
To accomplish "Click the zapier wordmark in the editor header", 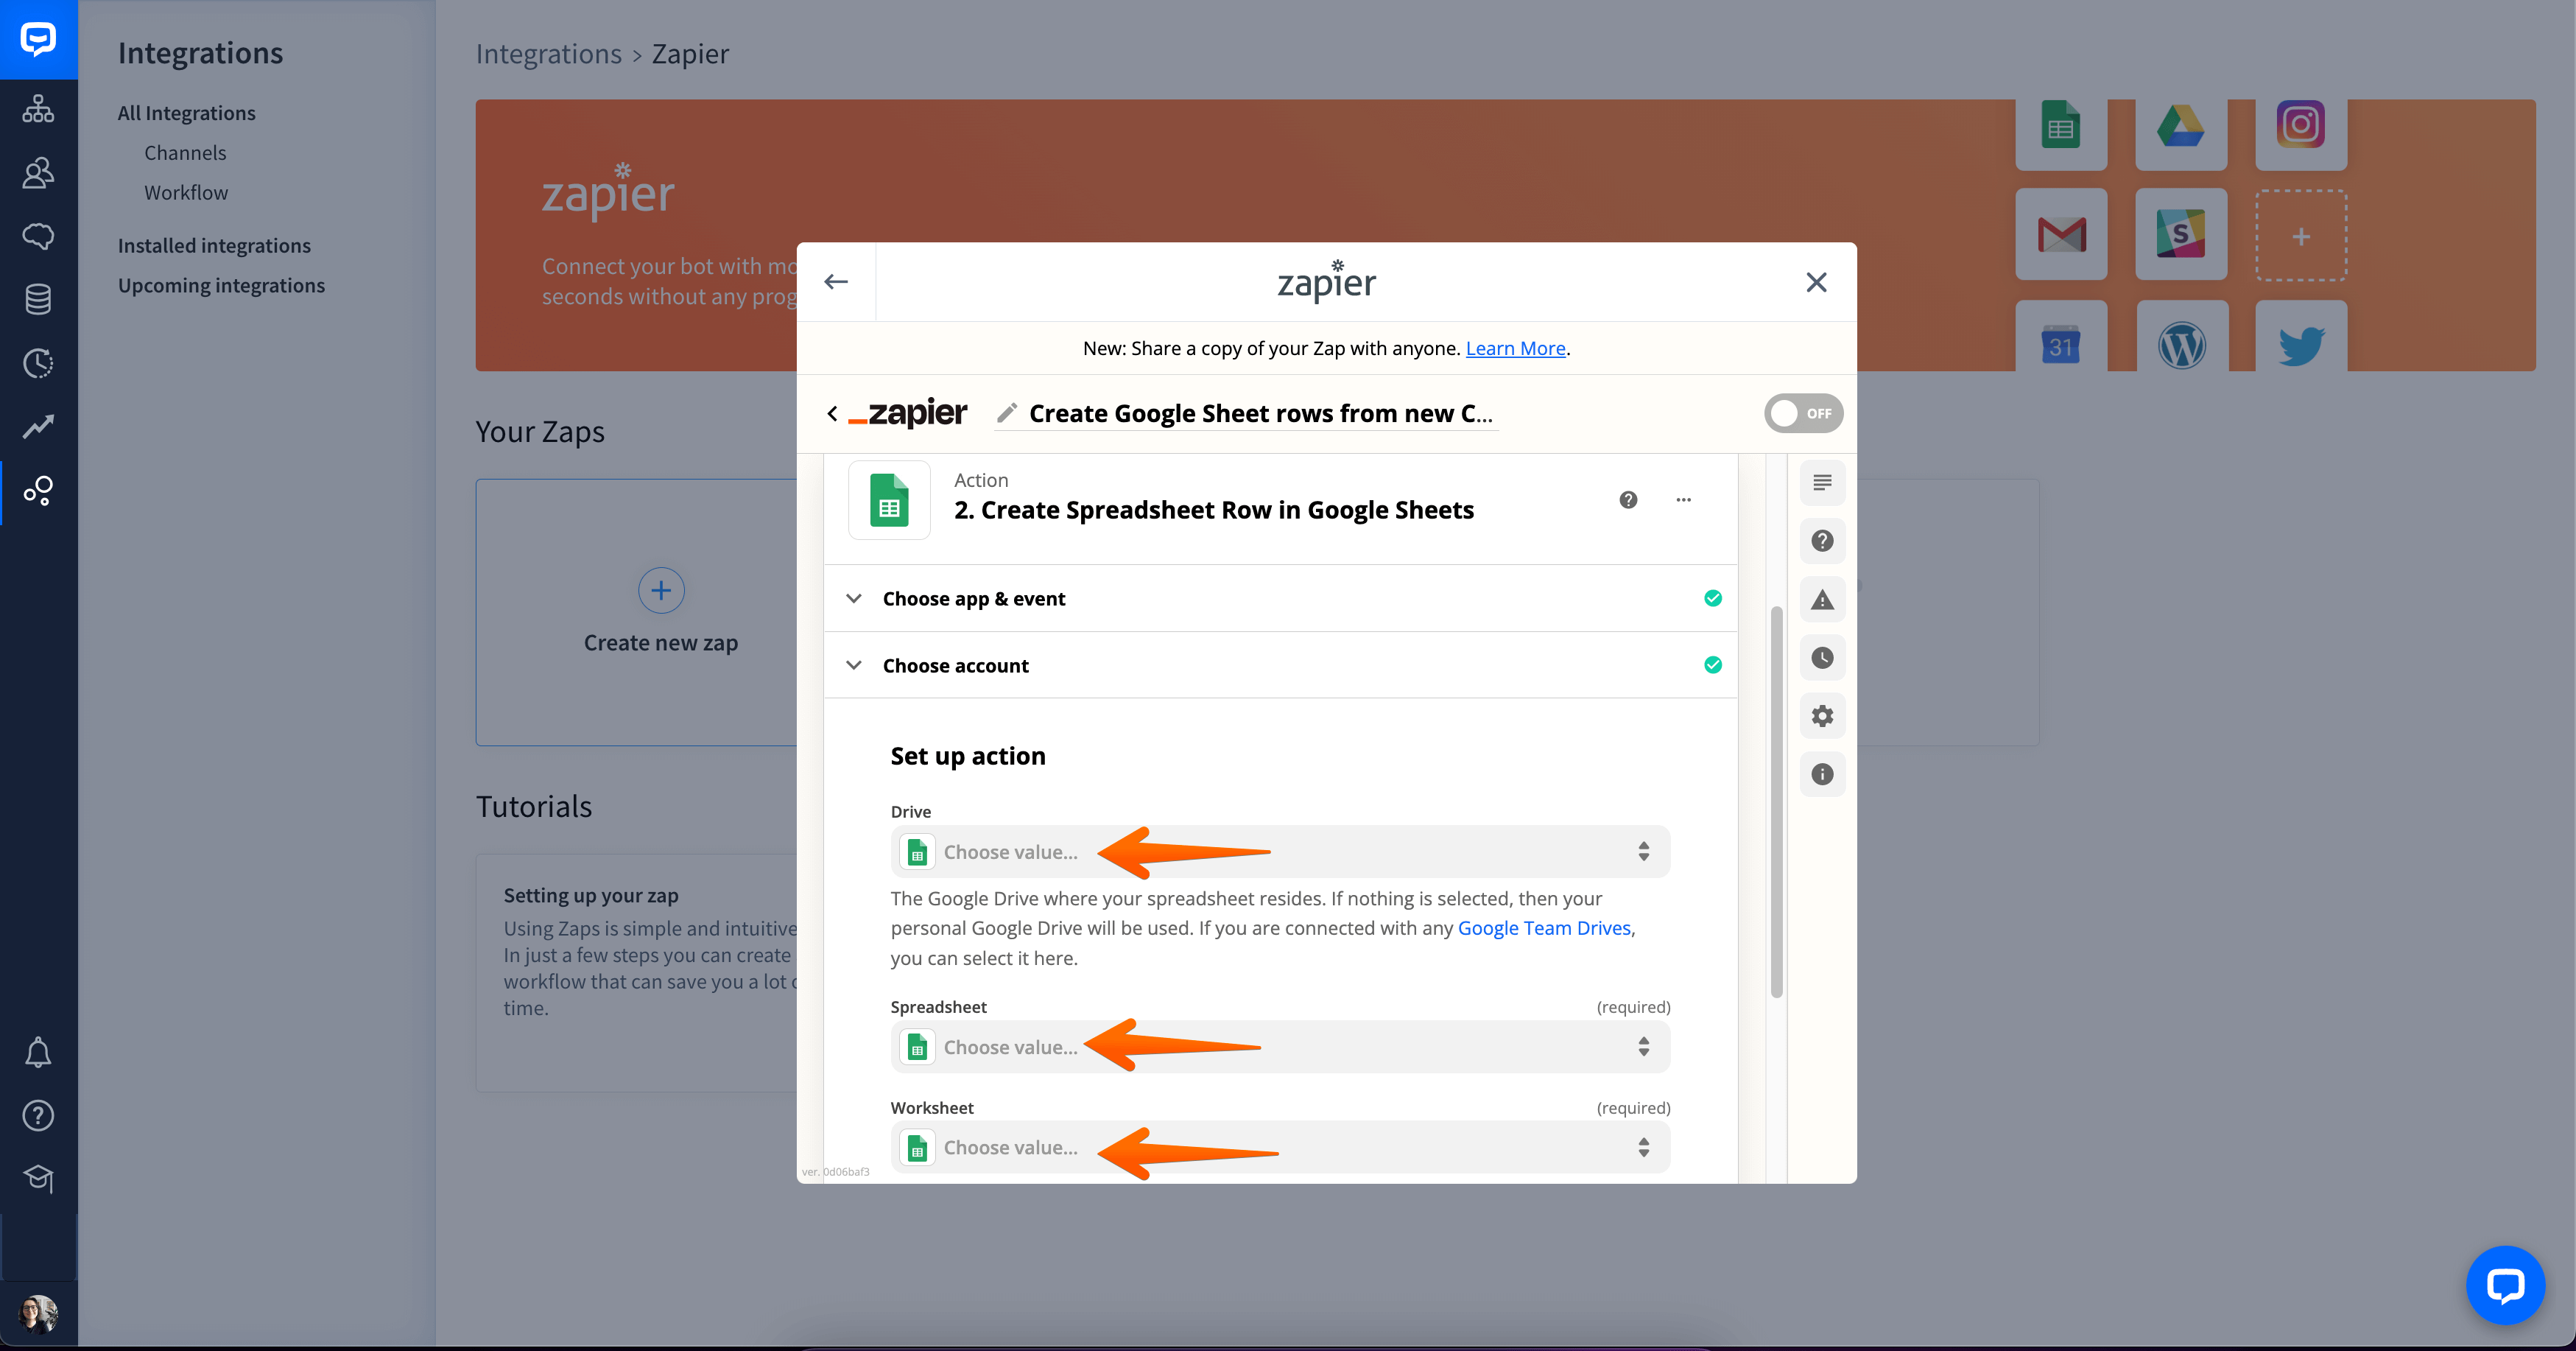I will click(908, 413).
